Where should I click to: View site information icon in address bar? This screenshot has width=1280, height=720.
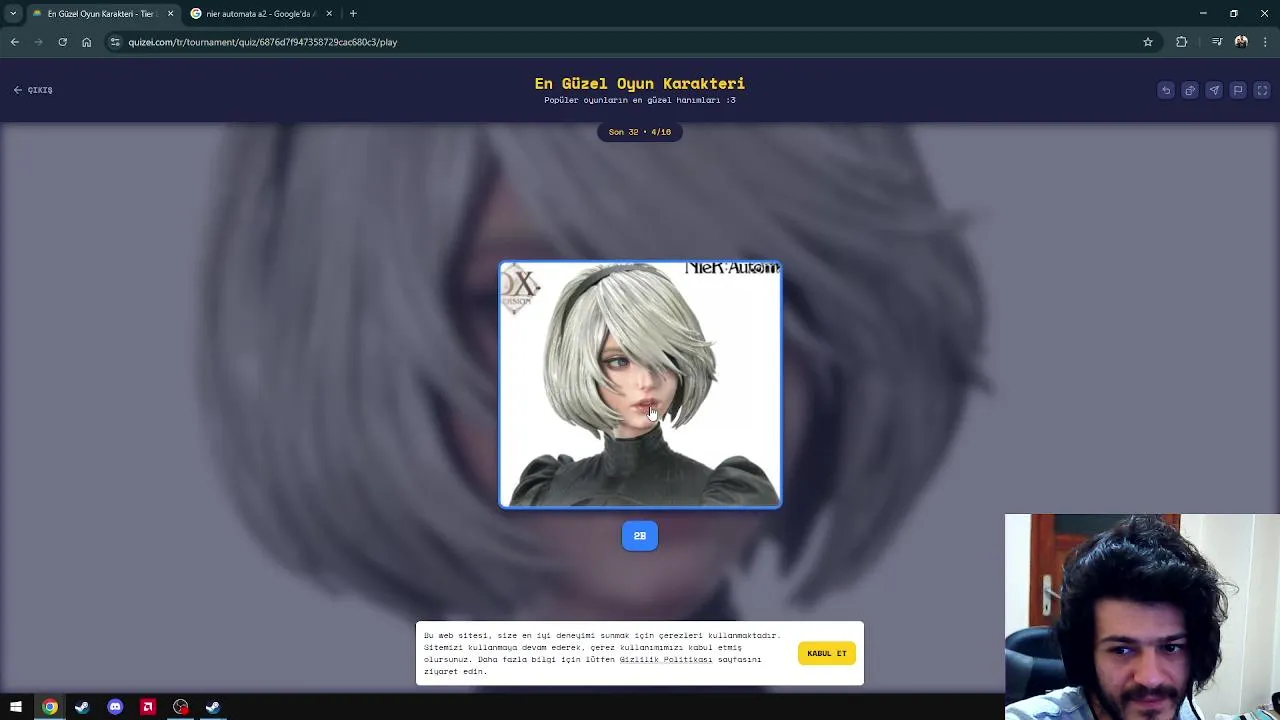(115, 42)
